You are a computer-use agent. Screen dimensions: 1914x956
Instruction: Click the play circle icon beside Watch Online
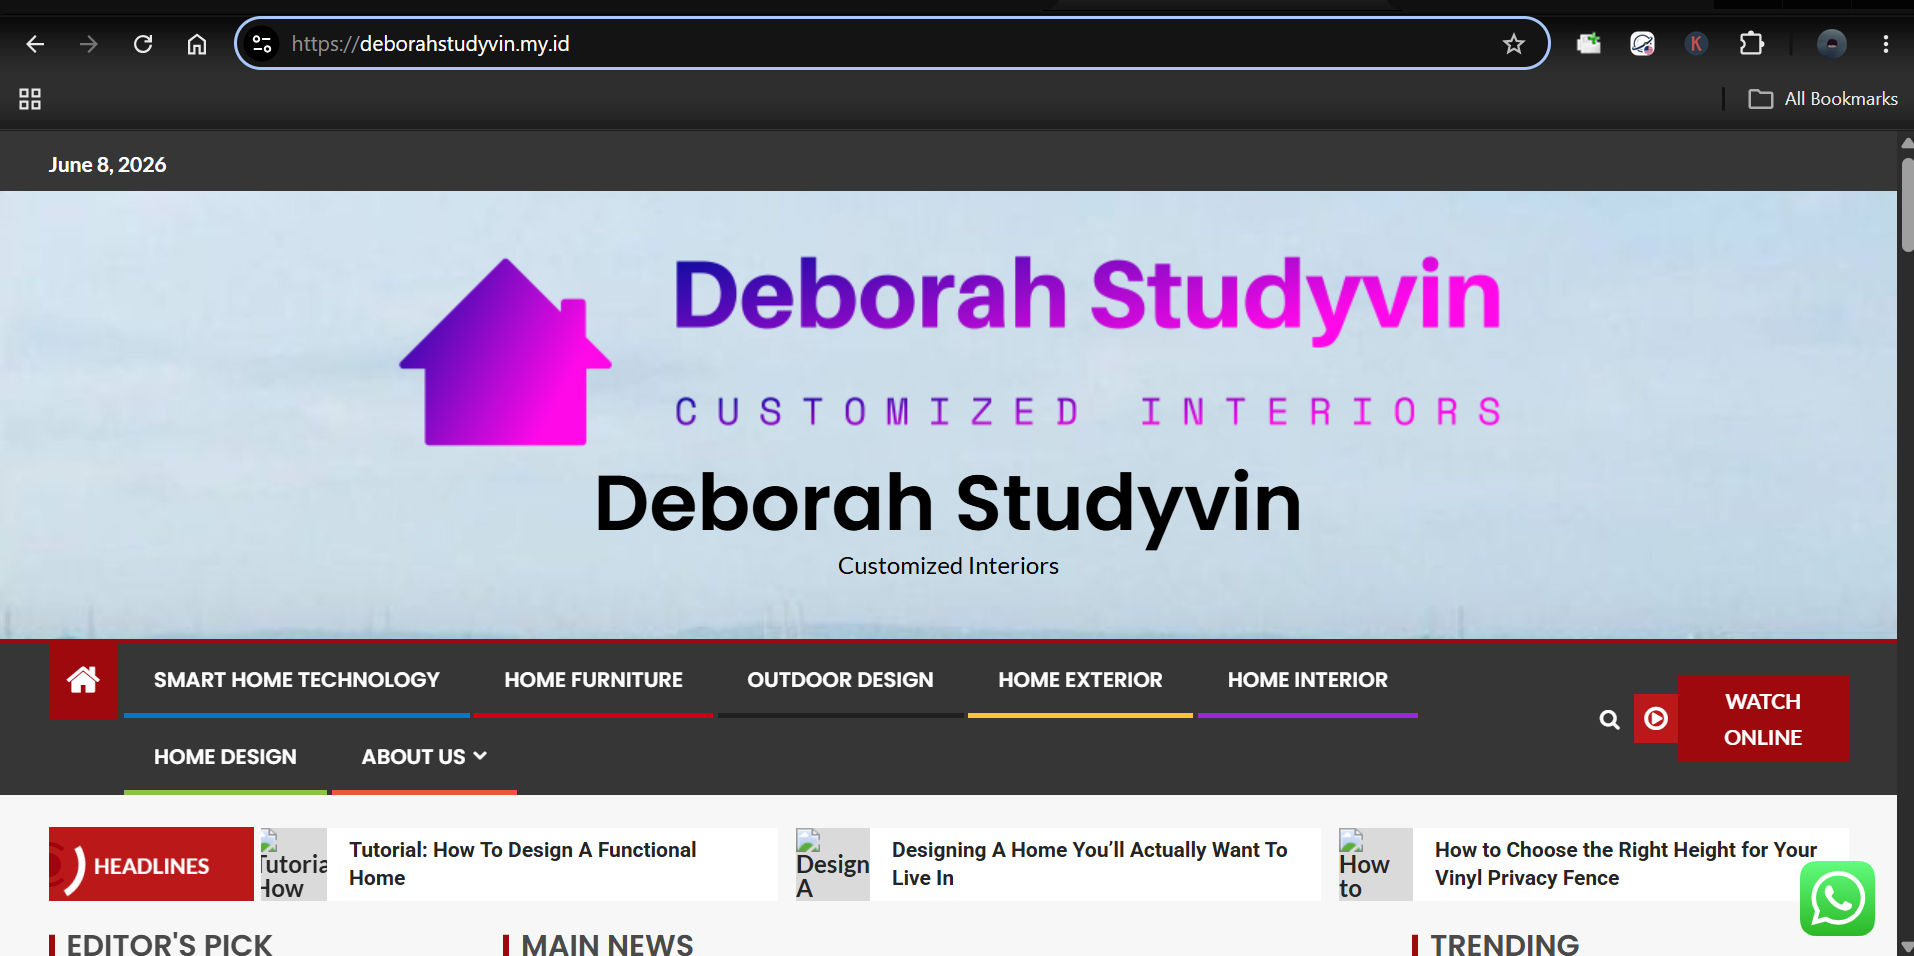[1656, 718]
